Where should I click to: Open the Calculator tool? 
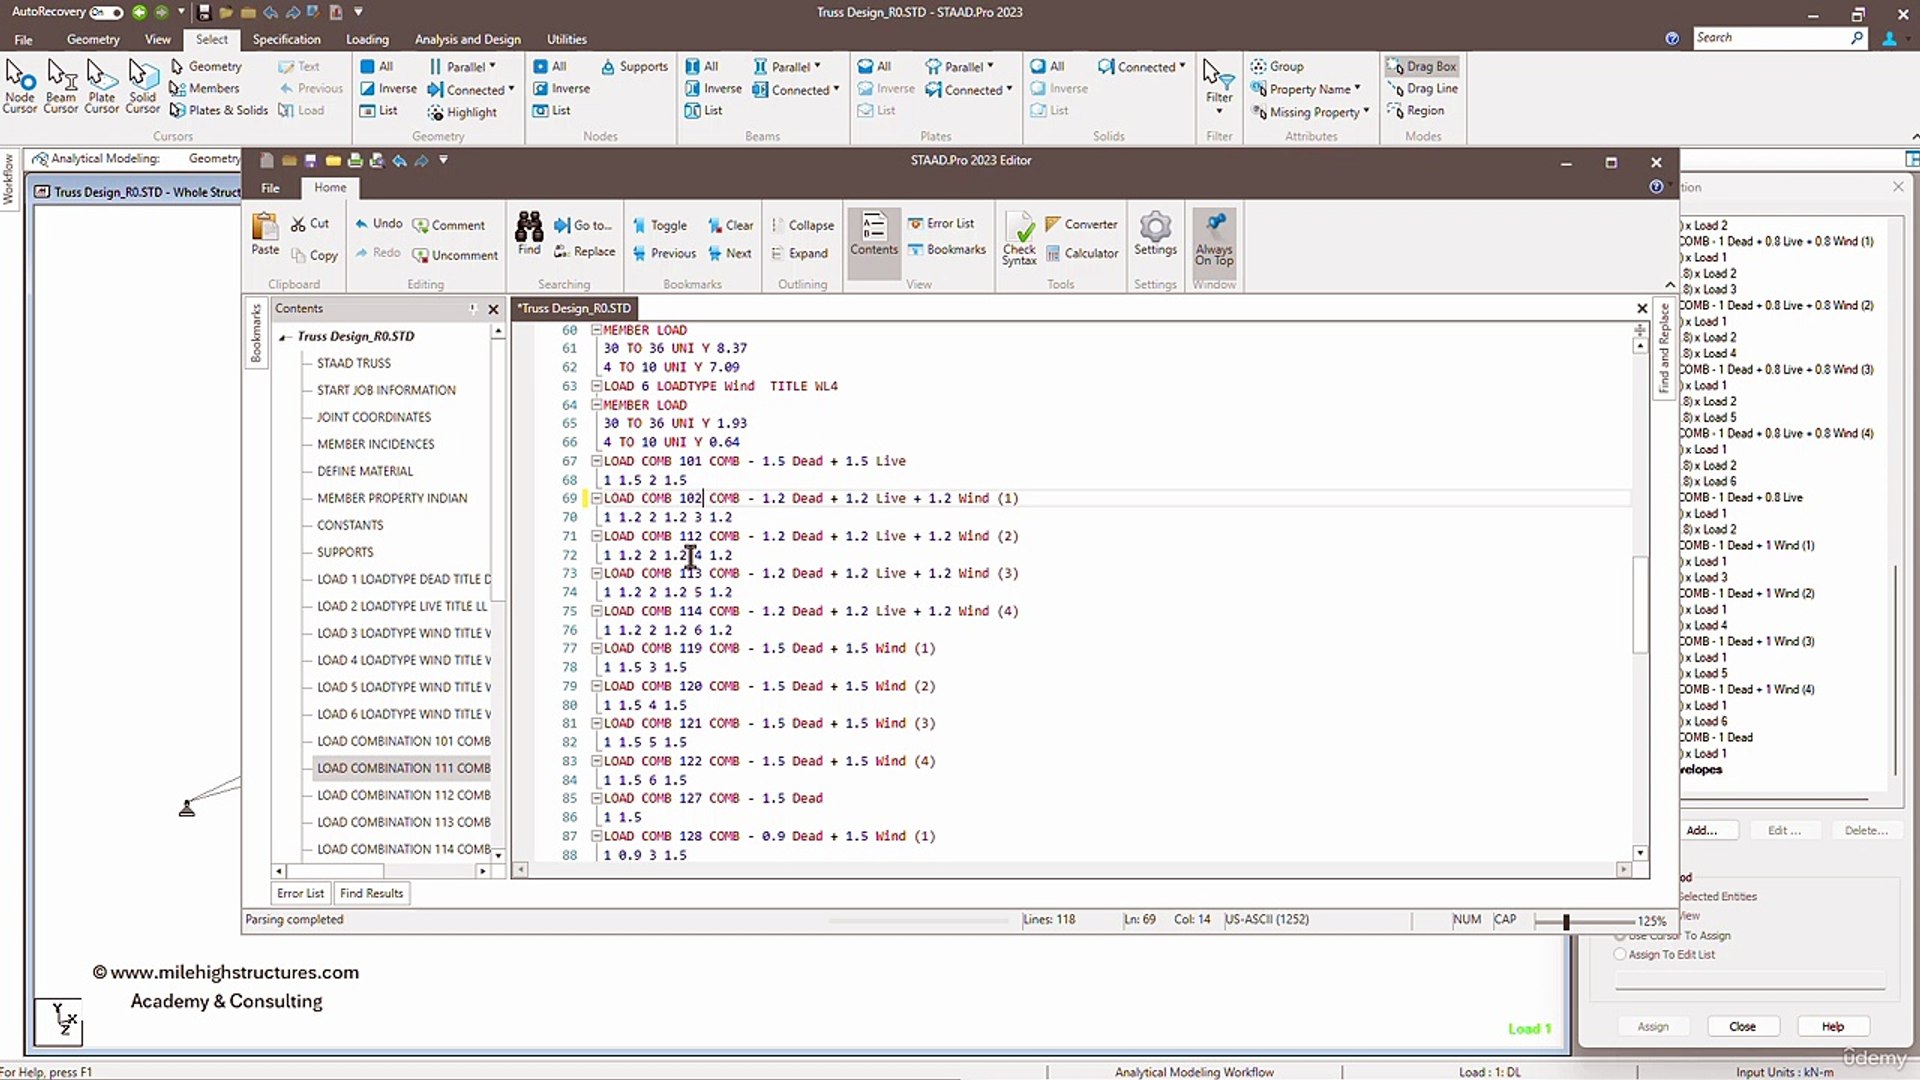pyautogui.click(x=1081, y=254)
